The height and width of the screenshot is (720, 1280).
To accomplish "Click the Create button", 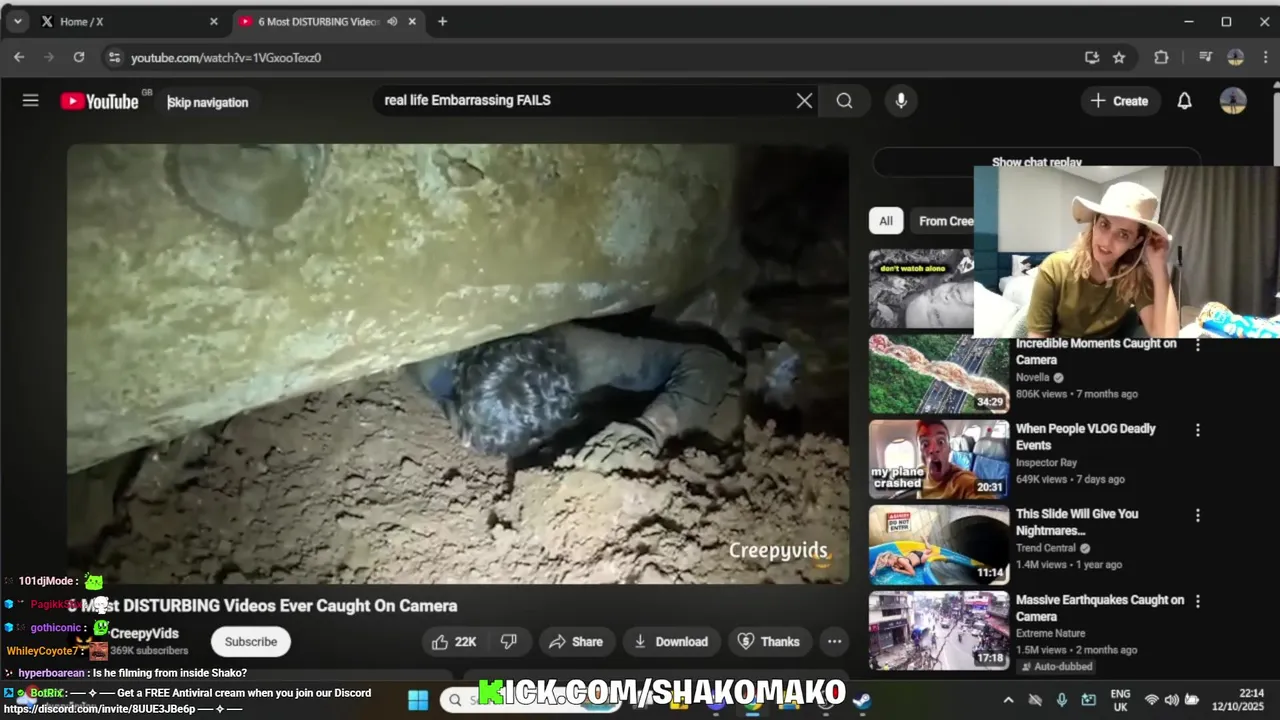I will (x=1120, y=100).
